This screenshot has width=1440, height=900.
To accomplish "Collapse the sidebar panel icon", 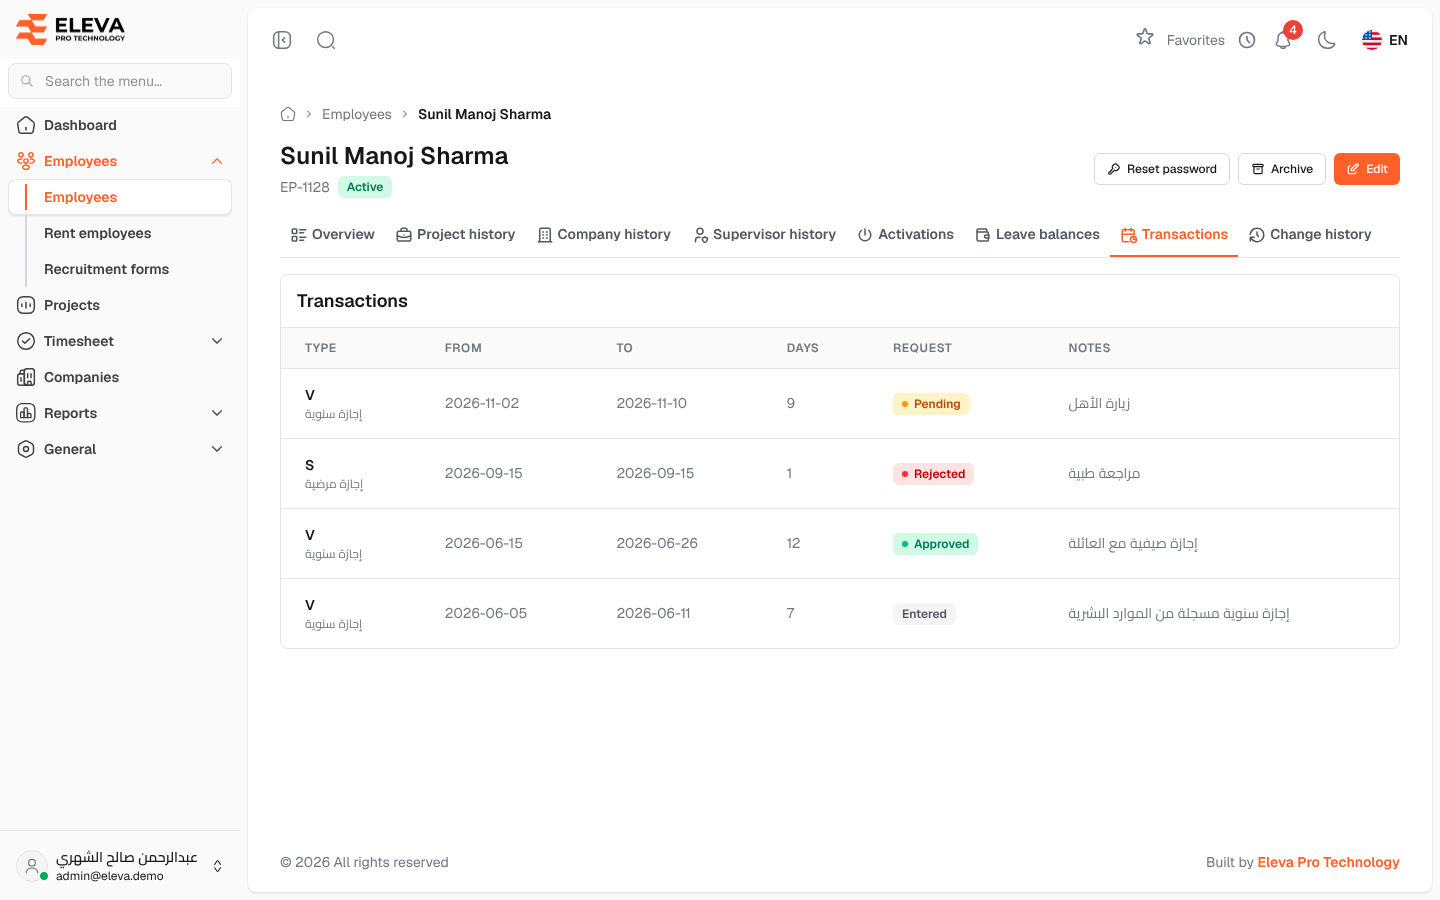I will tap(282, 40).
